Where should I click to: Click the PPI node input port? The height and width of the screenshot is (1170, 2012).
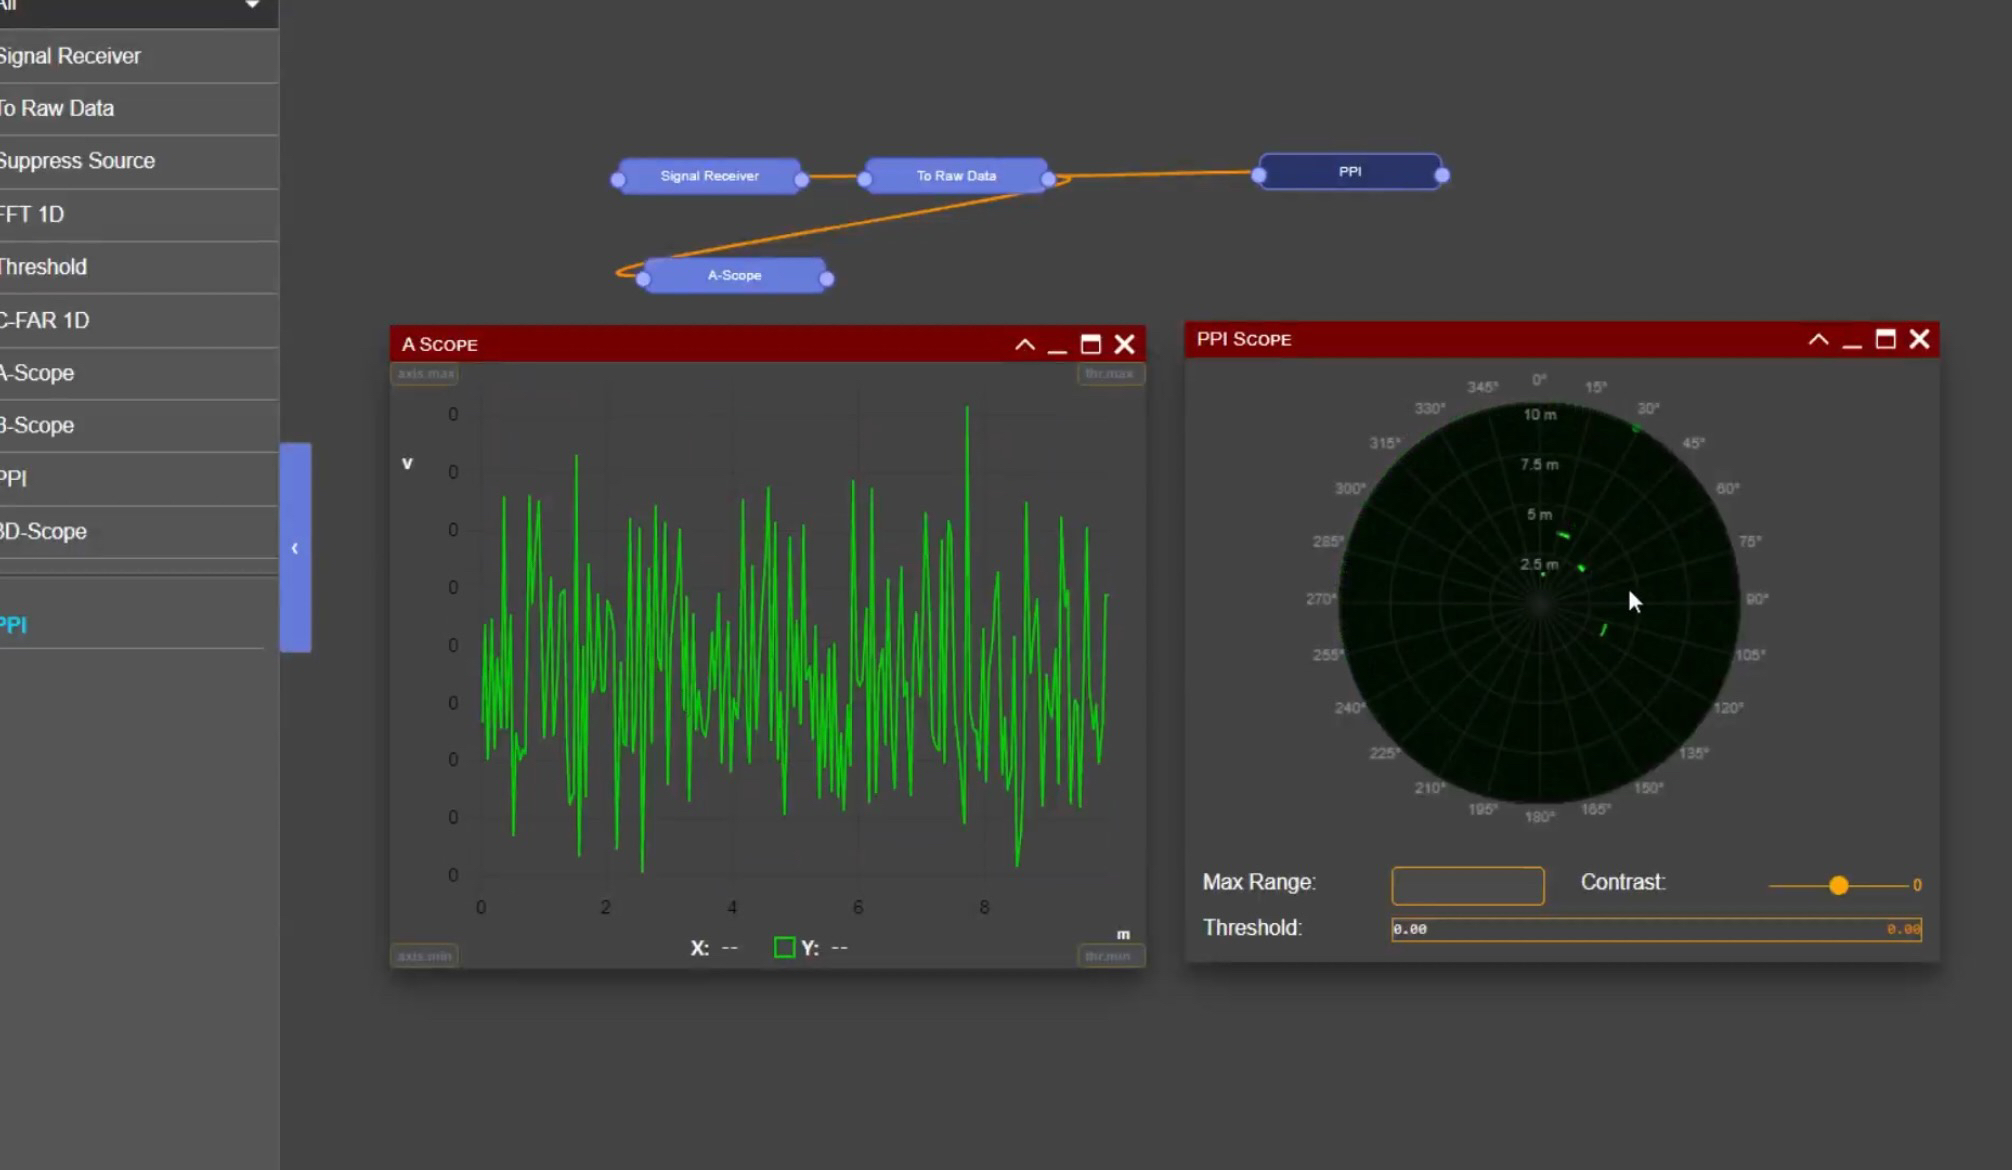pyautogui.click(x=1259, y=176)
